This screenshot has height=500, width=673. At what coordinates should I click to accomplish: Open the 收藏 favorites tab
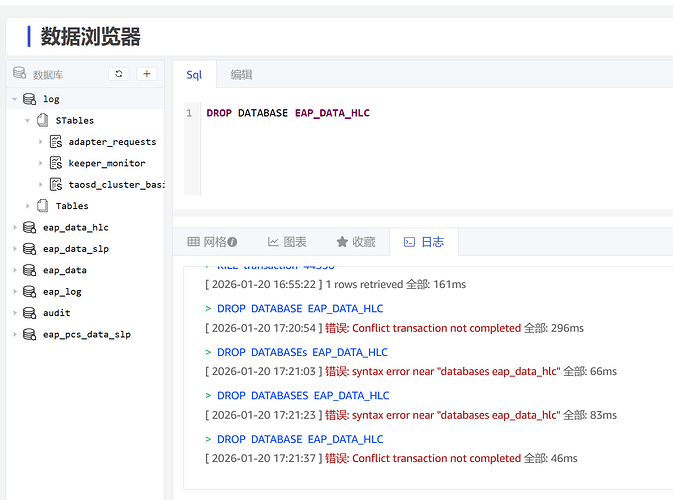coord(355,242)
